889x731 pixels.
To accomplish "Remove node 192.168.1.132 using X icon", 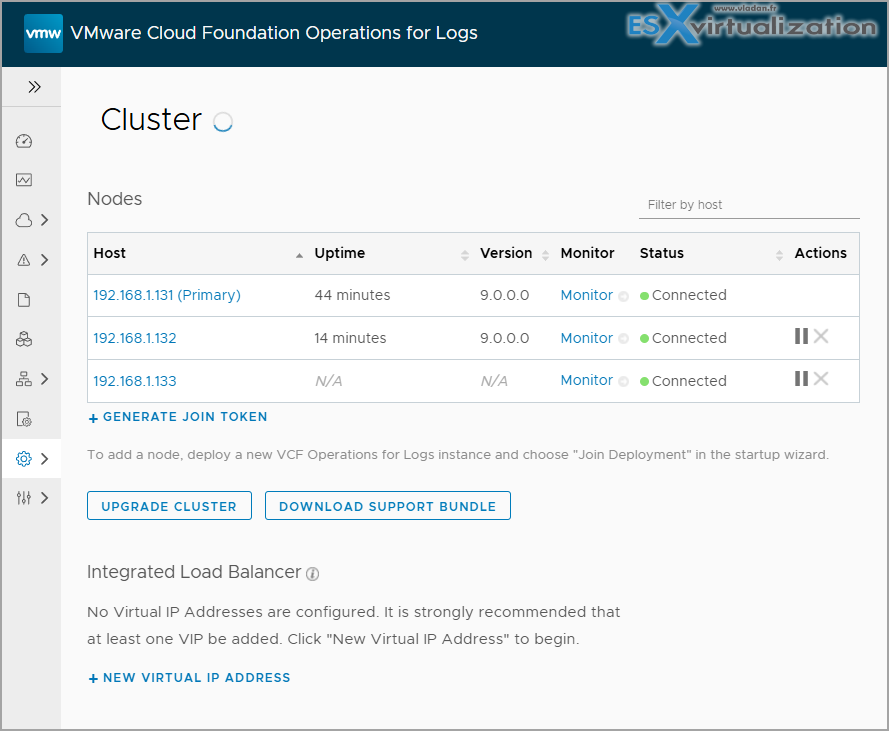I will [821, 337].
